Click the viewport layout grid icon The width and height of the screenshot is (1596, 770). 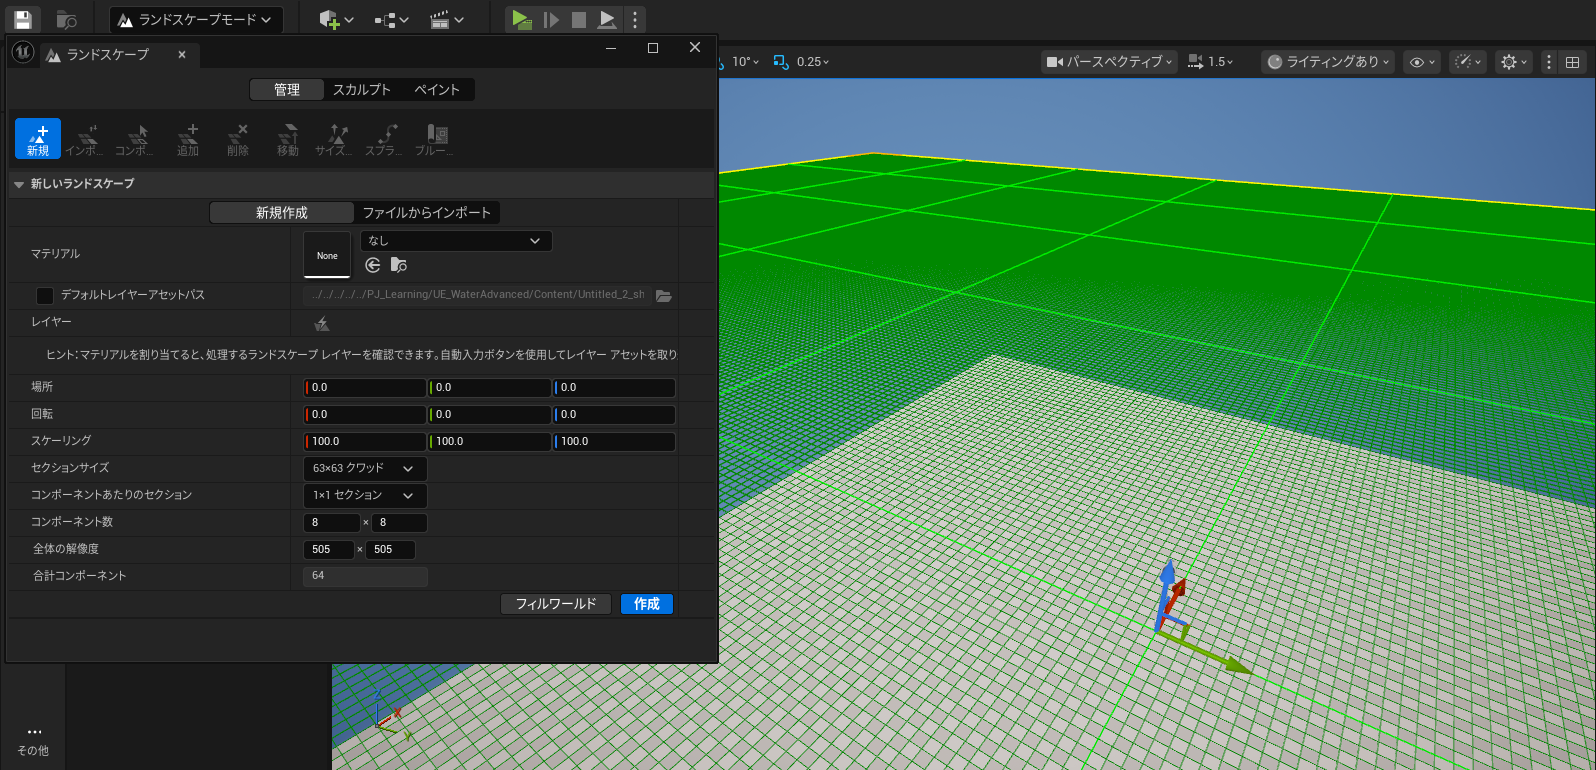(1572, 62)
